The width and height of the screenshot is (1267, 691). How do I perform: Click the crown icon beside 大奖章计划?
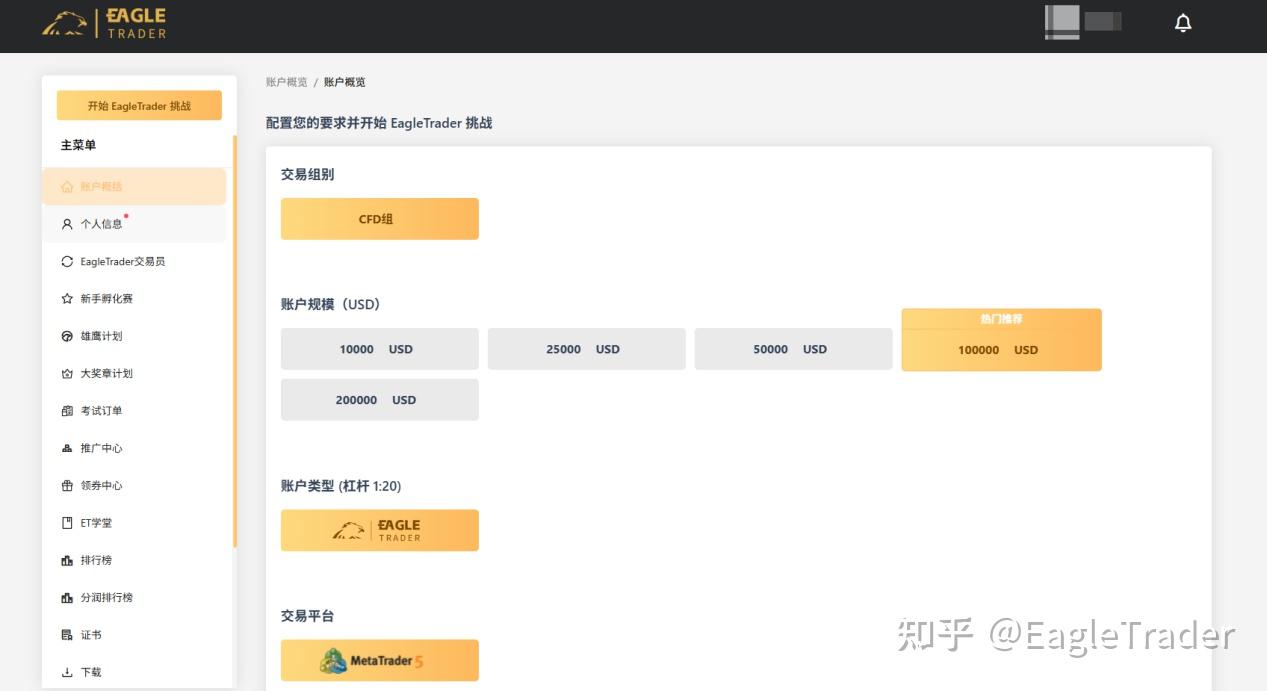pos(67,373)
